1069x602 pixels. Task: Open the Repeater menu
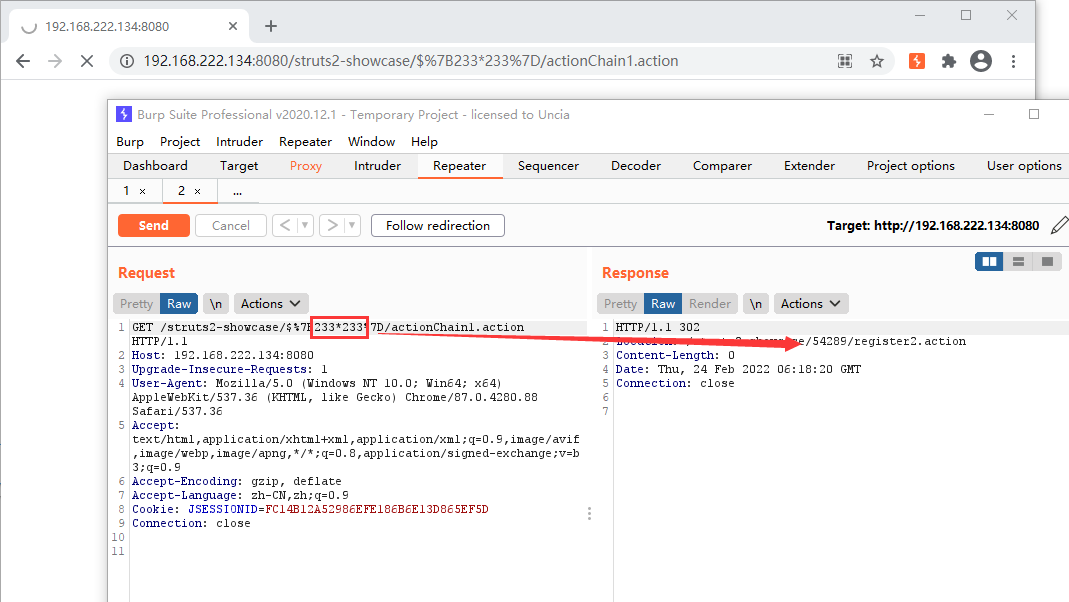pos(305,142)
